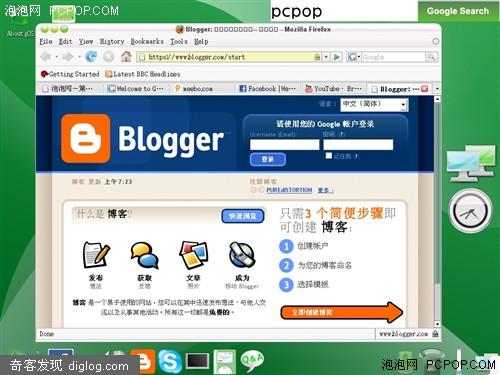Open the PUREdISTORTION blog link
This screenshot has width=500, height=375.
click(x=289, y=190)
